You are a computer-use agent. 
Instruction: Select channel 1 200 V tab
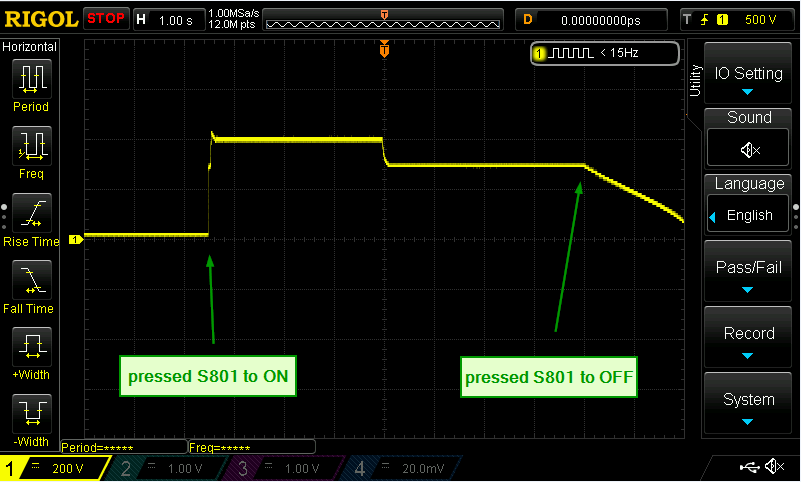click(x=55, y=468)
